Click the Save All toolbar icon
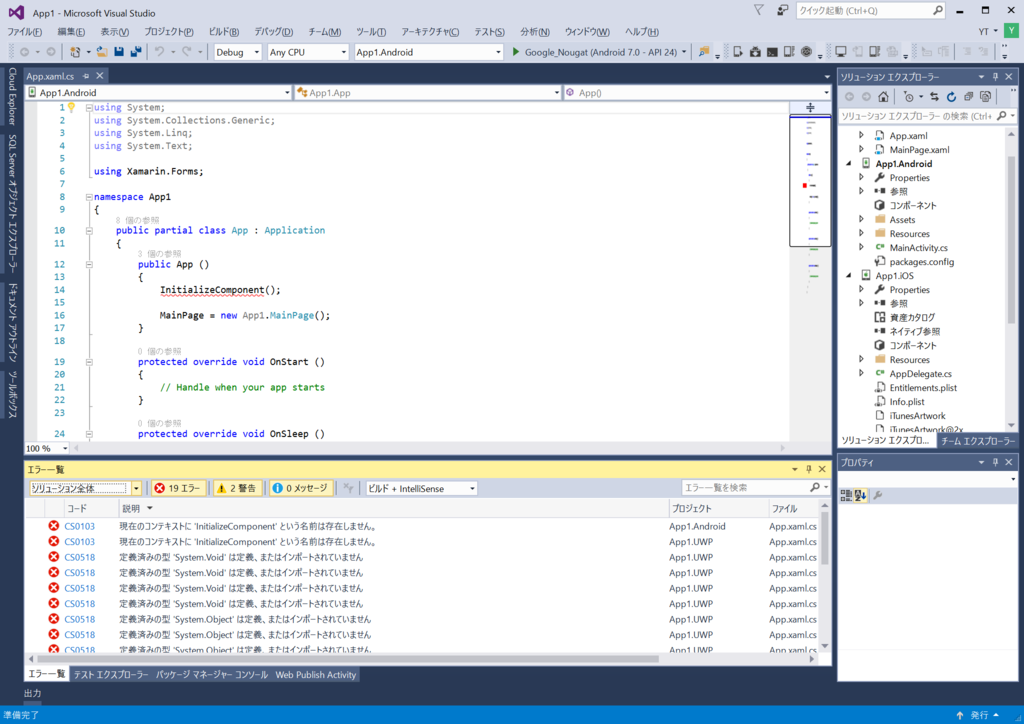The height and width of the screenshot is (724, 1024). pos(136,52)
